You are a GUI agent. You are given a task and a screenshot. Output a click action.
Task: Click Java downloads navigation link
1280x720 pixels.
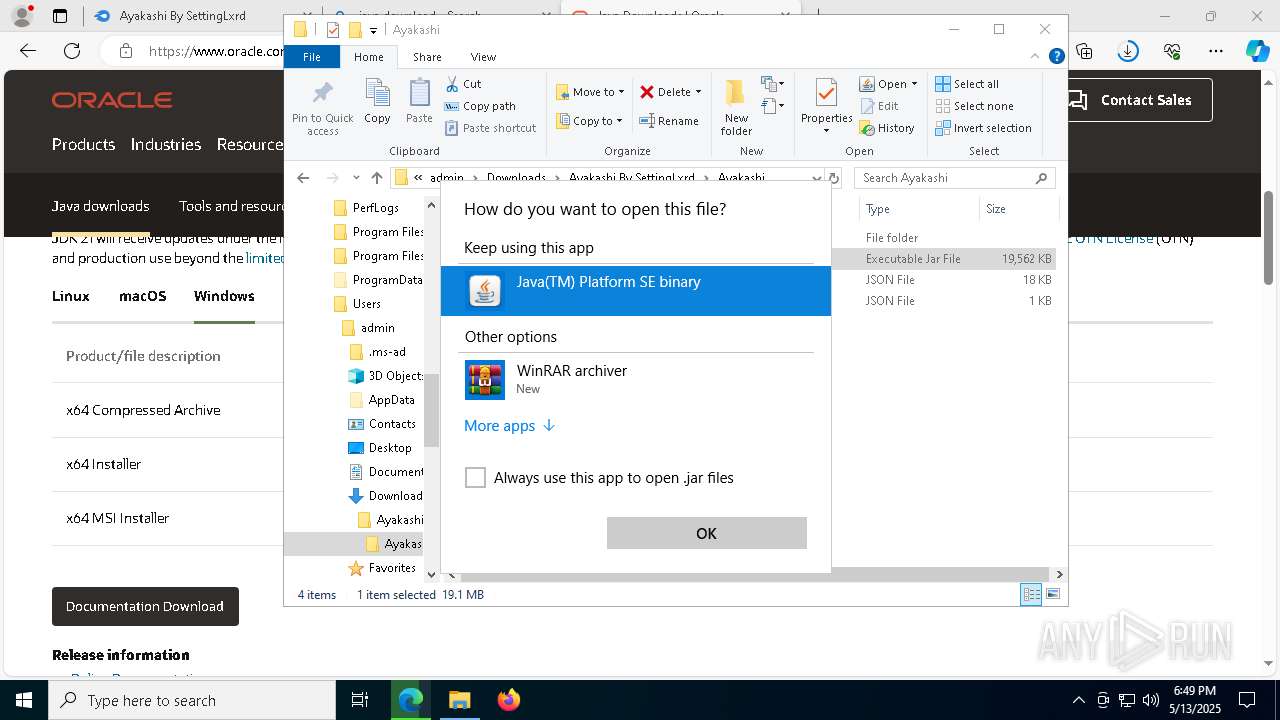(x=100, y=206)
